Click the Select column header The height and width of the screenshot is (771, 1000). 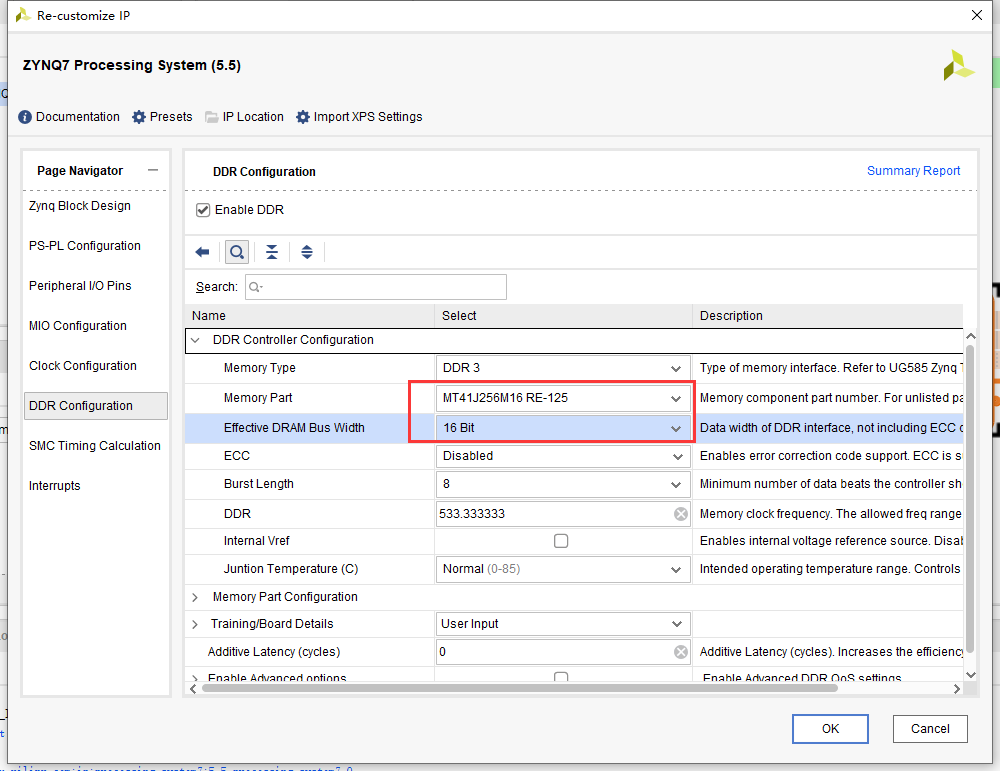pyautogui.click(x=564, y=316)
